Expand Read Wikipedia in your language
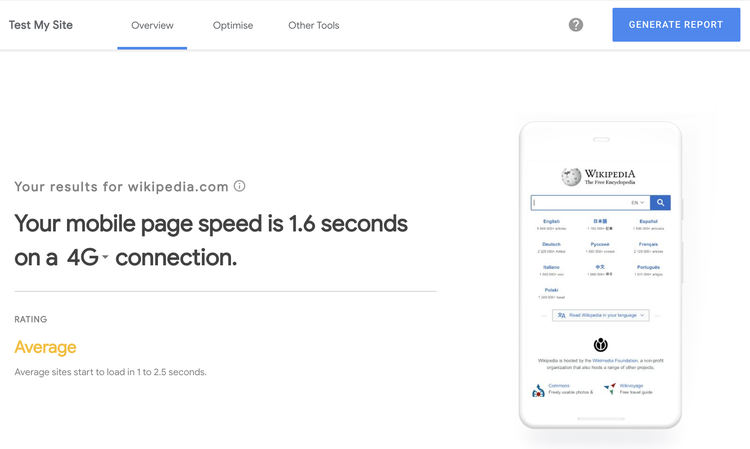The image size is (750, 449). tap(600, 315)
